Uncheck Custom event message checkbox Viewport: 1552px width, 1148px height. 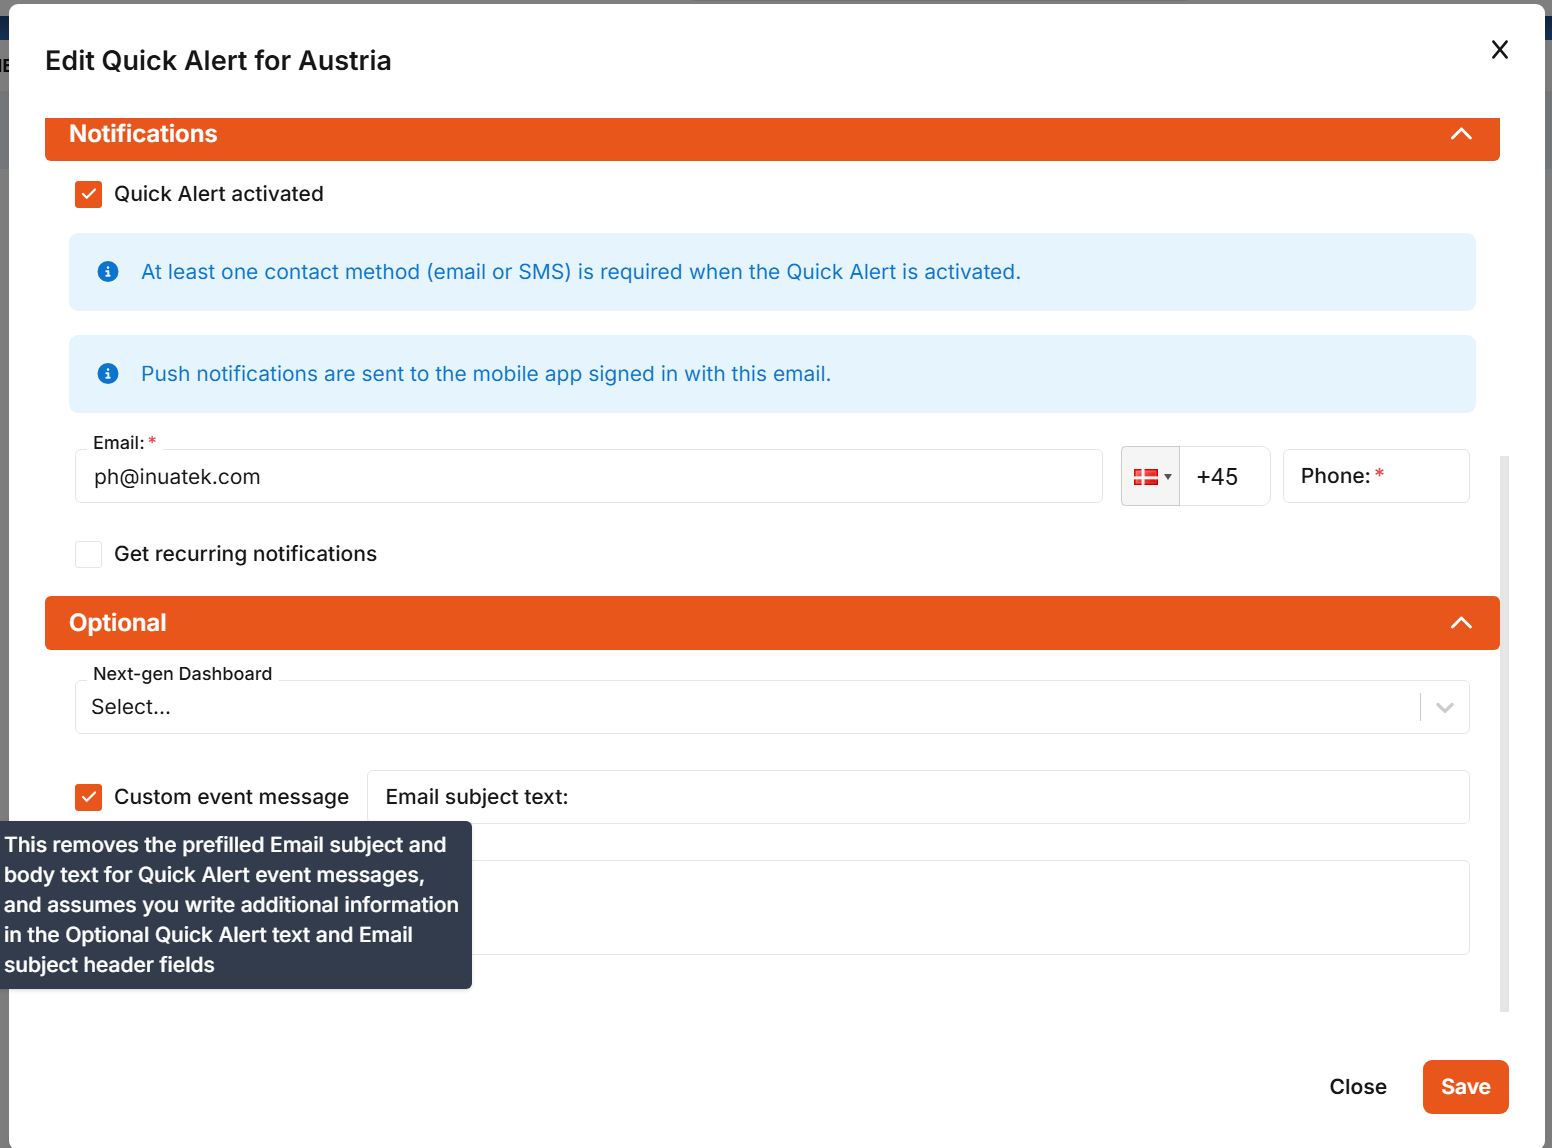pos(89,797)
